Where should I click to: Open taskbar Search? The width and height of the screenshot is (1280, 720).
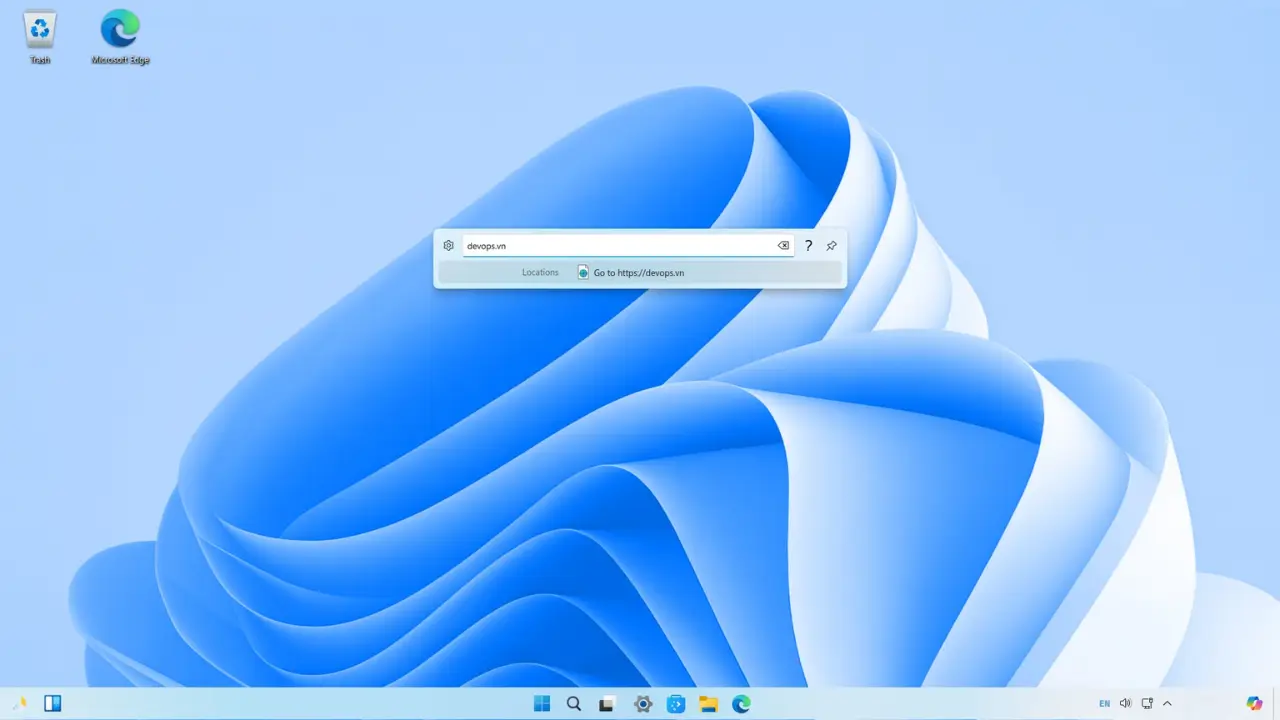point(574,703)
